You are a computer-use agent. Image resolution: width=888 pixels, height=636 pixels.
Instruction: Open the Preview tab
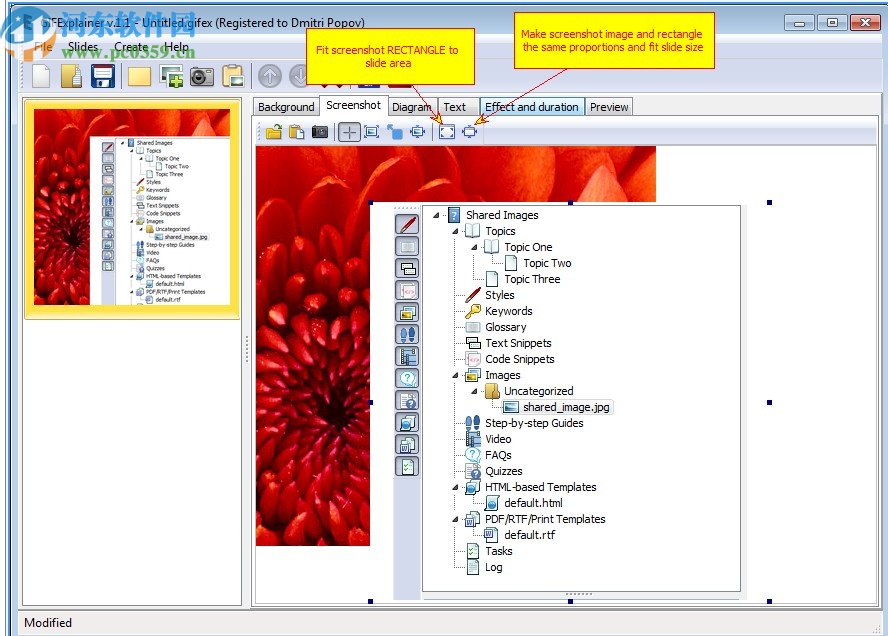click(609, 106)
